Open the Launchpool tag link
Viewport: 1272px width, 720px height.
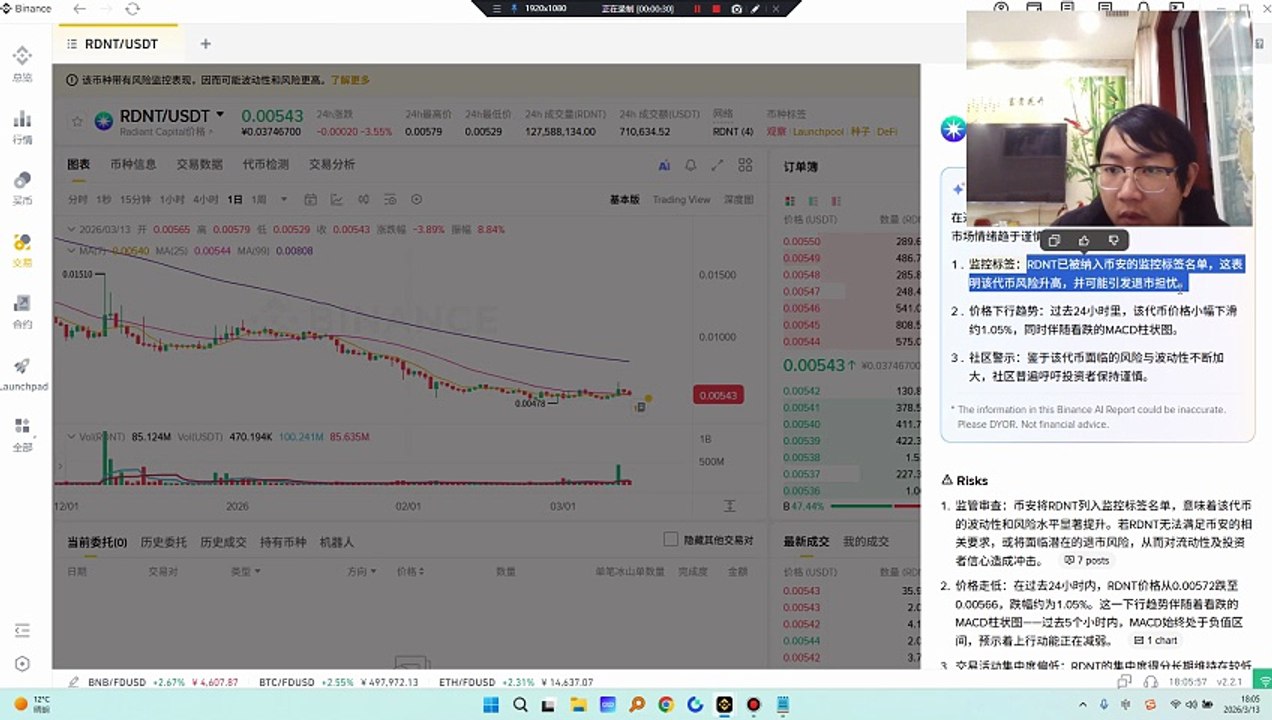(x=818, y=131)
